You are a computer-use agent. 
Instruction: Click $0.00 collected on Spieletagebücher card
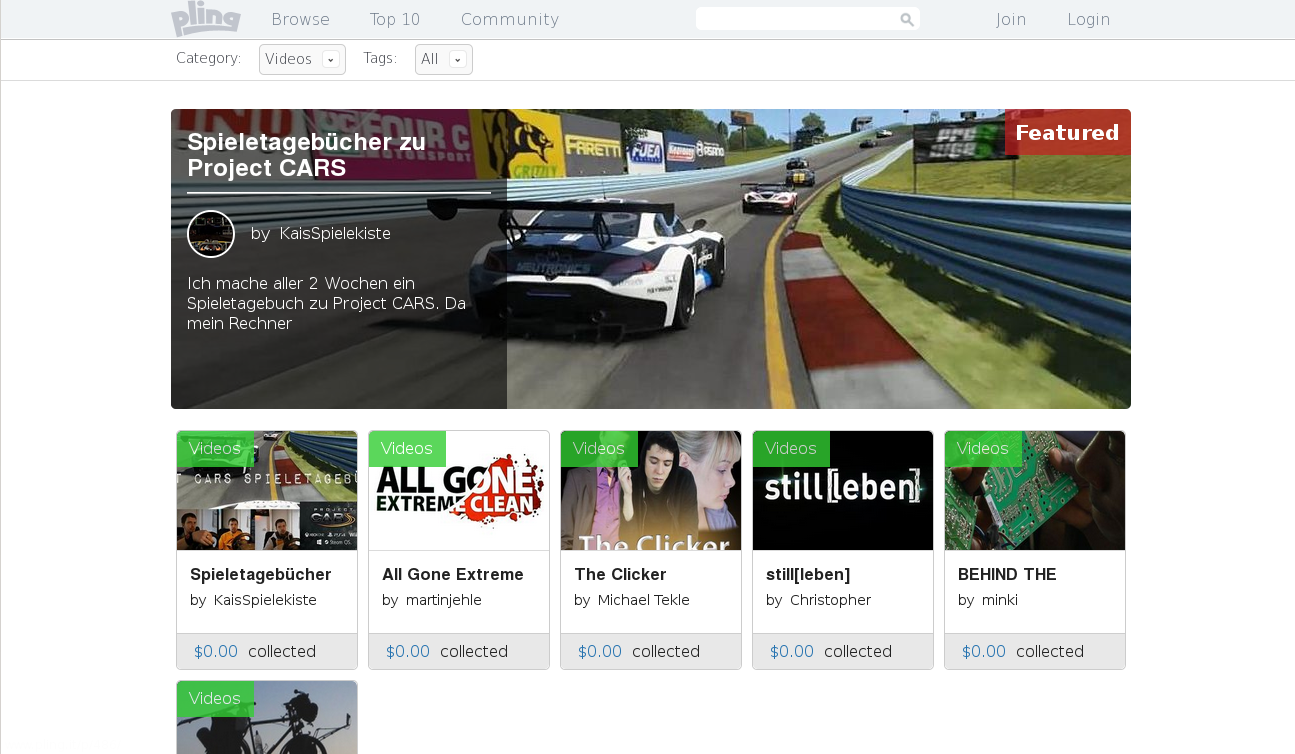[255, 652]
